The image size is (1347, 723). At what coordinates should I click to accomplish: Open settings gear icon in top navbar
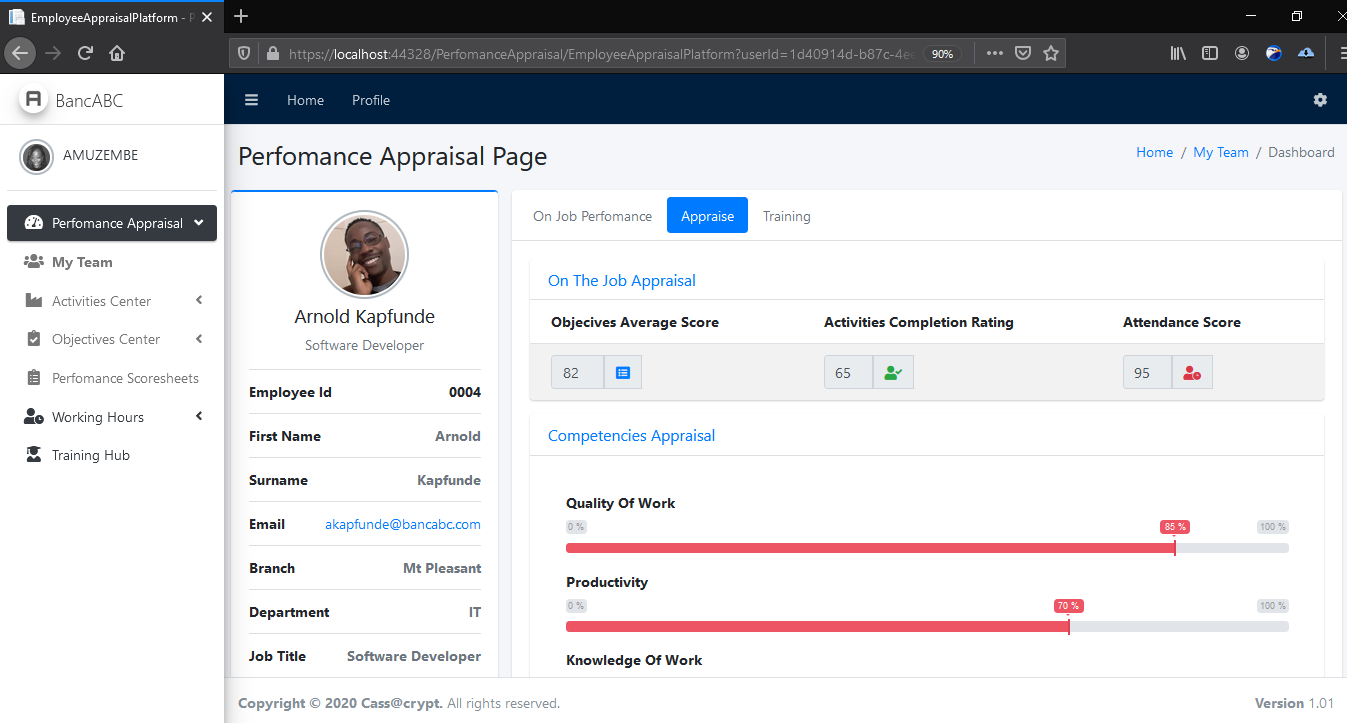pyautogui.click(x=1320, y=100)
